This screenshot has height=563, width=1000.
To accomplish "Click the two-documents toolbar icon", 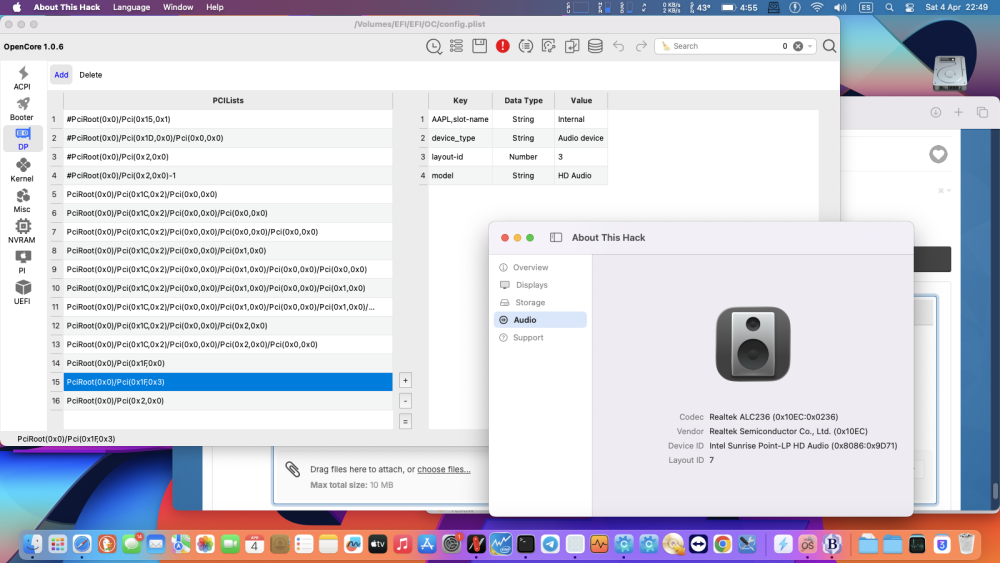I will [x=572, y=46].
